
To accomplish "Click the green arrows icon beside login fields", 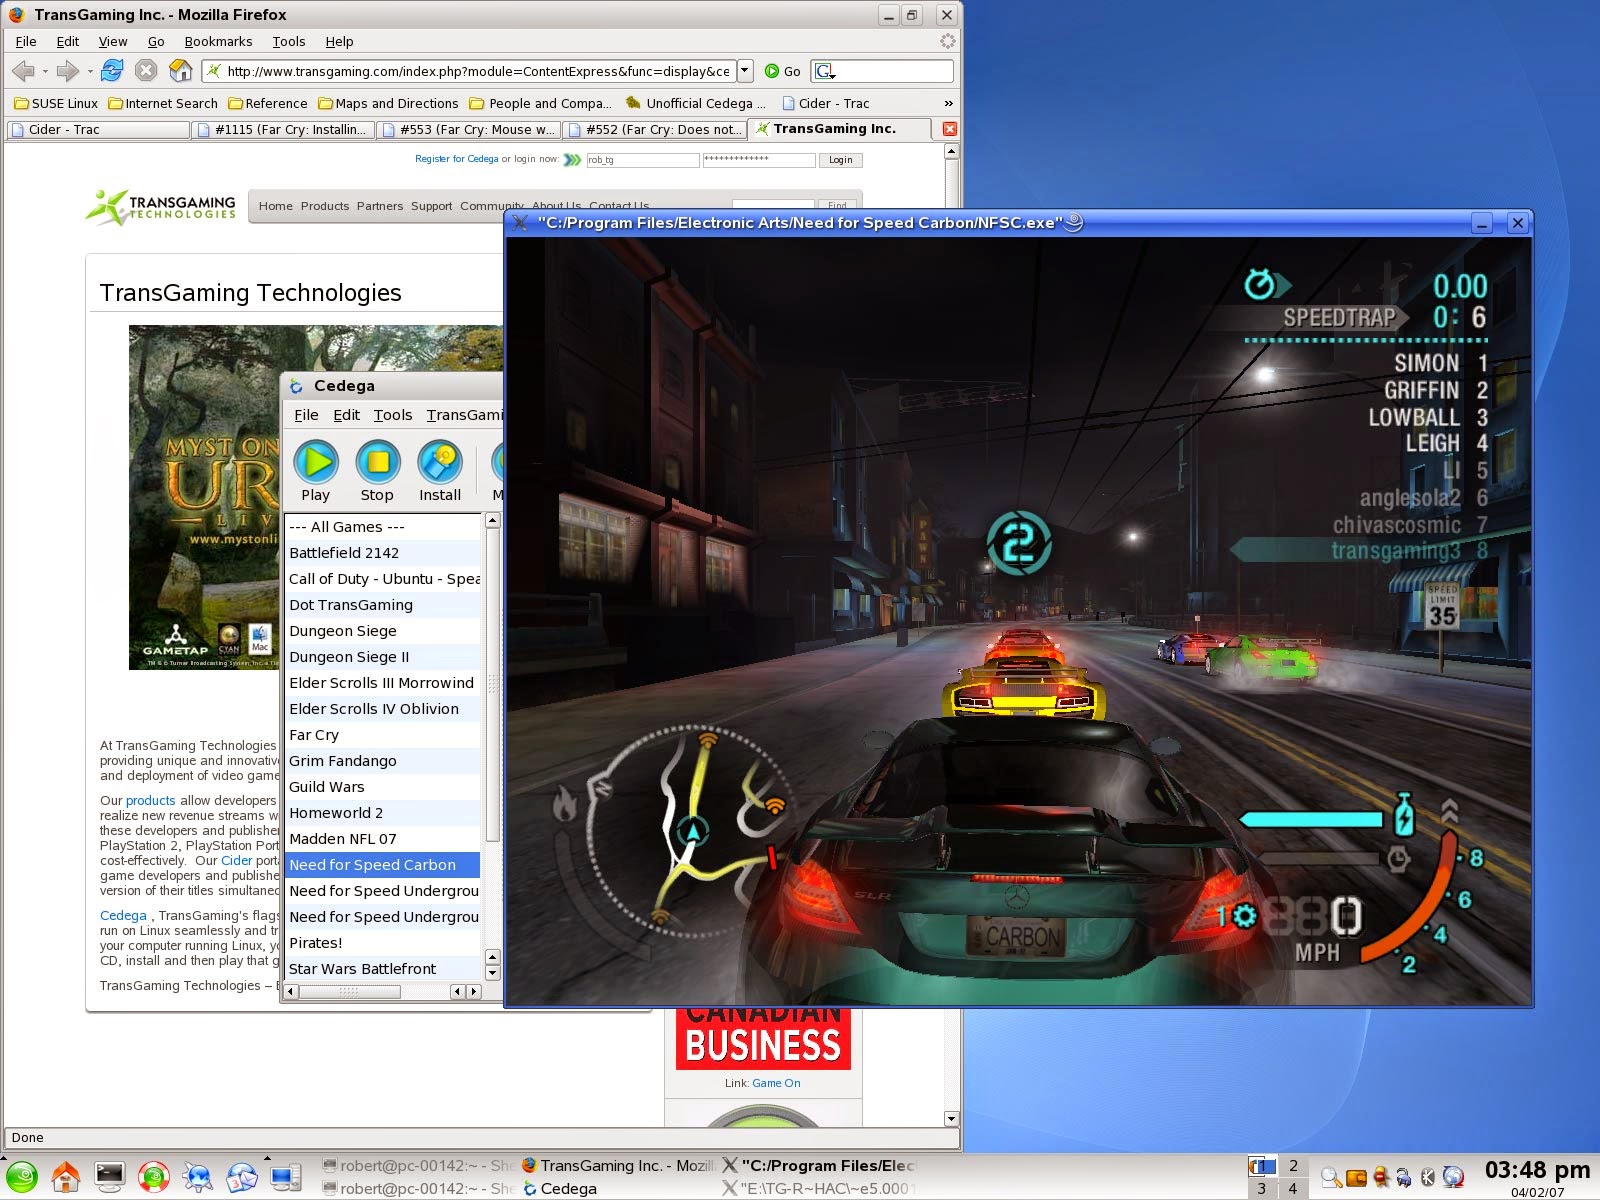I will [572, 160].
